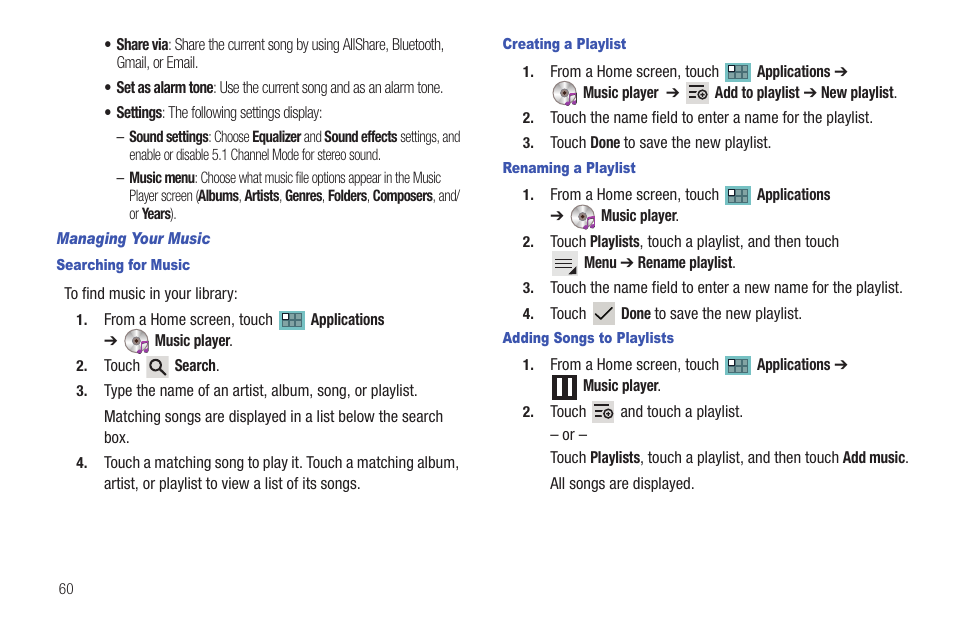The height and width of the screenshot is (636, 954).
Task: Click Applications grid icon under Adding Songs to Playlists
Action: click(737, 365)
